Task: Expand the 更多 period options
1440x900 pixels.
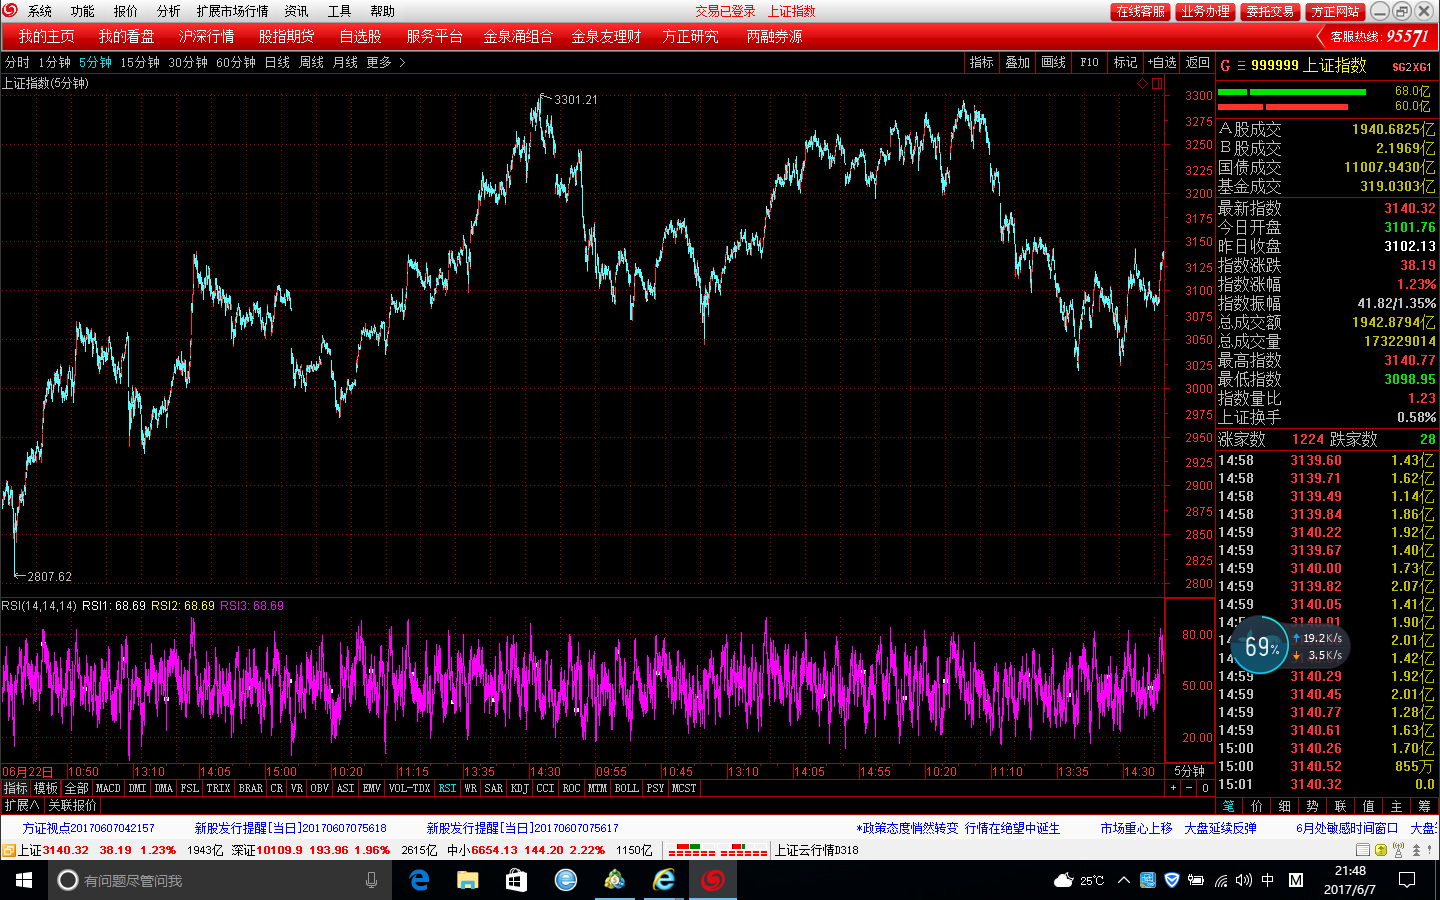Action: pyautogui.click(x=385, y=62)
